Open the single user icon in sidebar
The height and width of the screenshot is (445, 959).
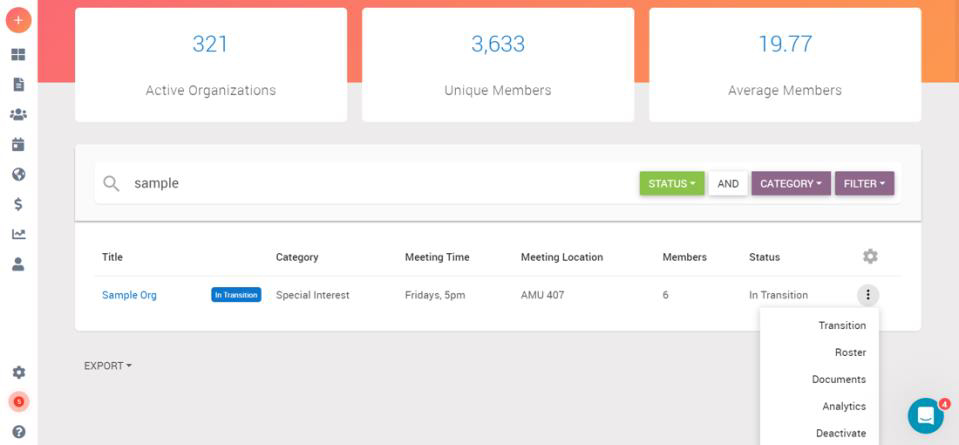point(18,264)
